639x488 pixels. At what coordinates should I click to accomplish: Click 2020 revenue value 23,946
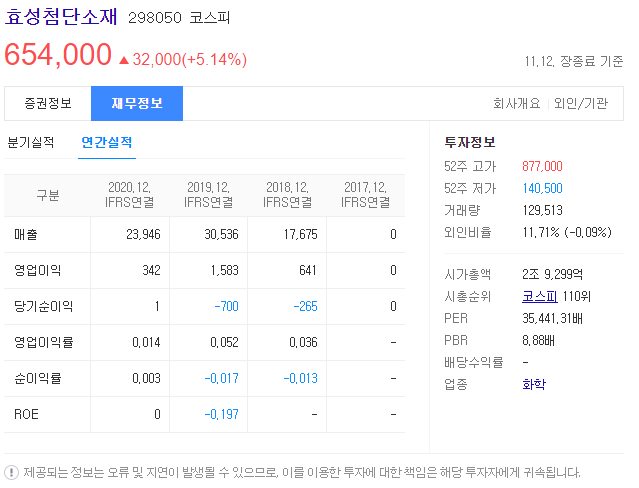(x=143, y=234)
